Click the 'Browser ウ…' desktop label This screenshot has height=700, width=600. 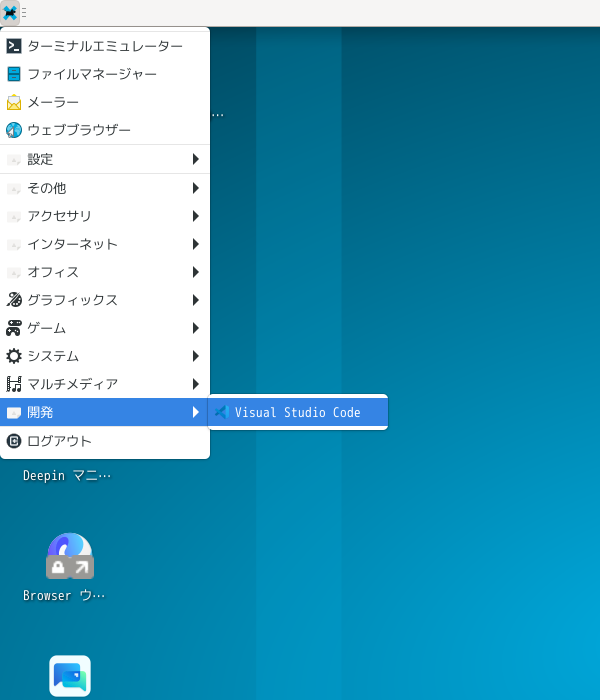pyautogui.click(x=64, y=596)
